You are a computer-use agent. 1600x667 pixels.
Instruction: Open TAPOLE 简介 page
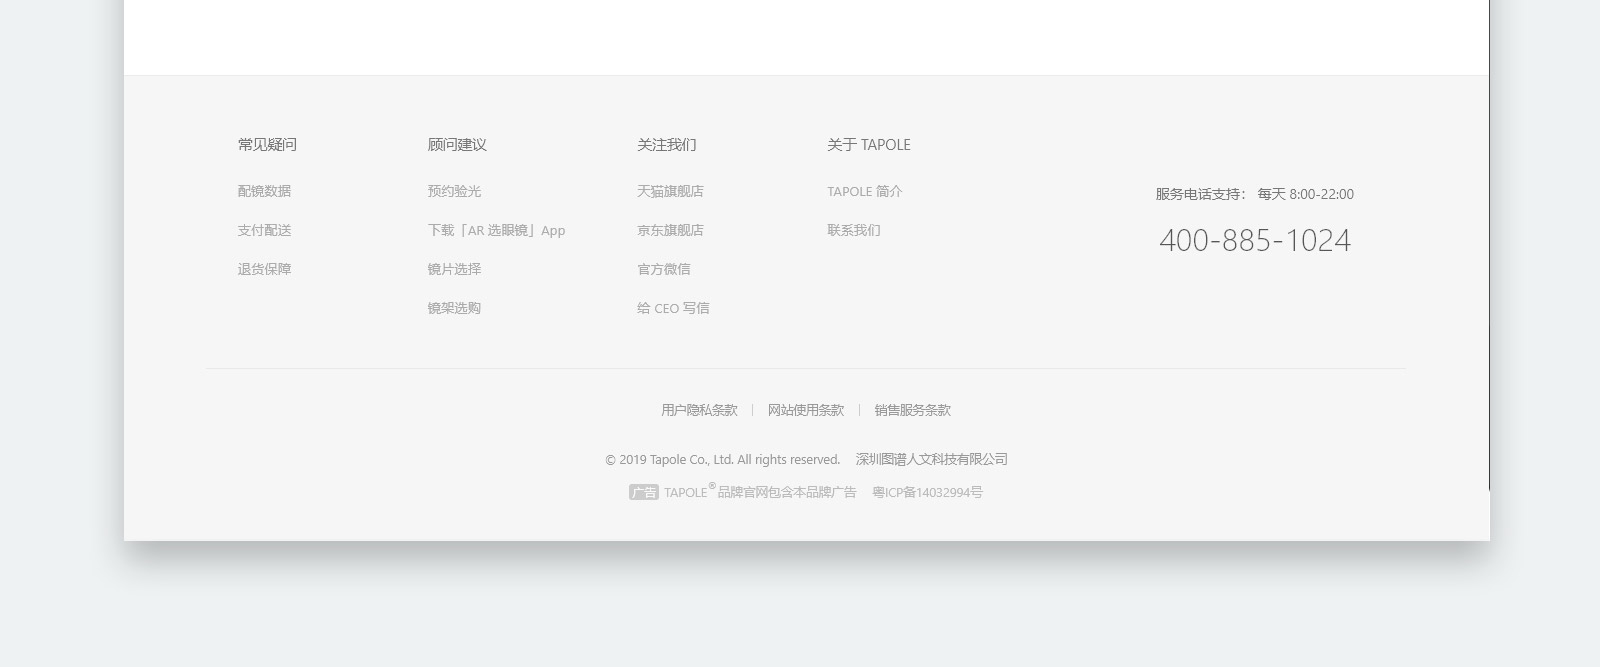[x=864, y=191]
